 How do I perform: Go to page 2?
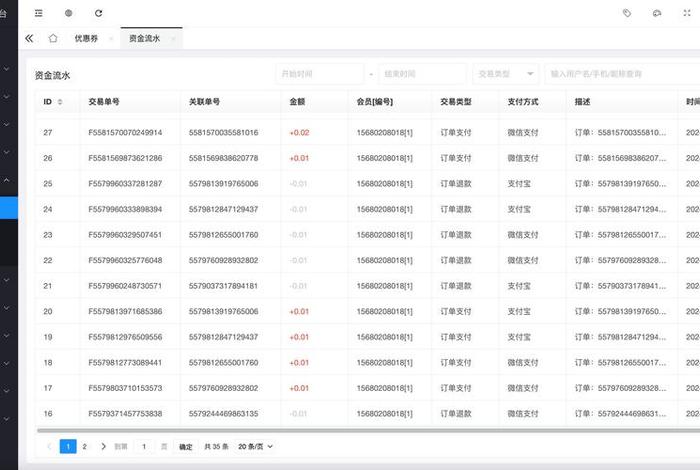coord(84,446)
